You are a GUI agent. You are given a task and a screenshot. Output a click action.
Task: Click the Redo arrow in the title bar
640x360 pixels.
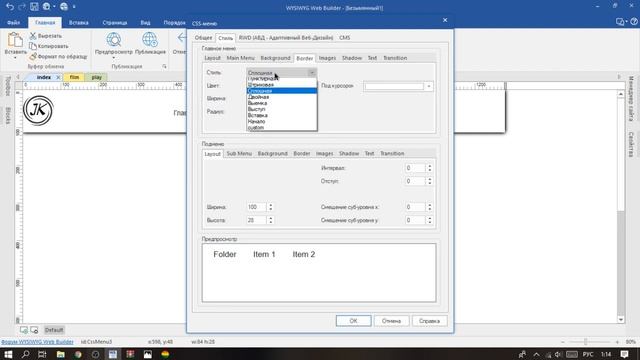pyautogui.click(x=22, y=7)
